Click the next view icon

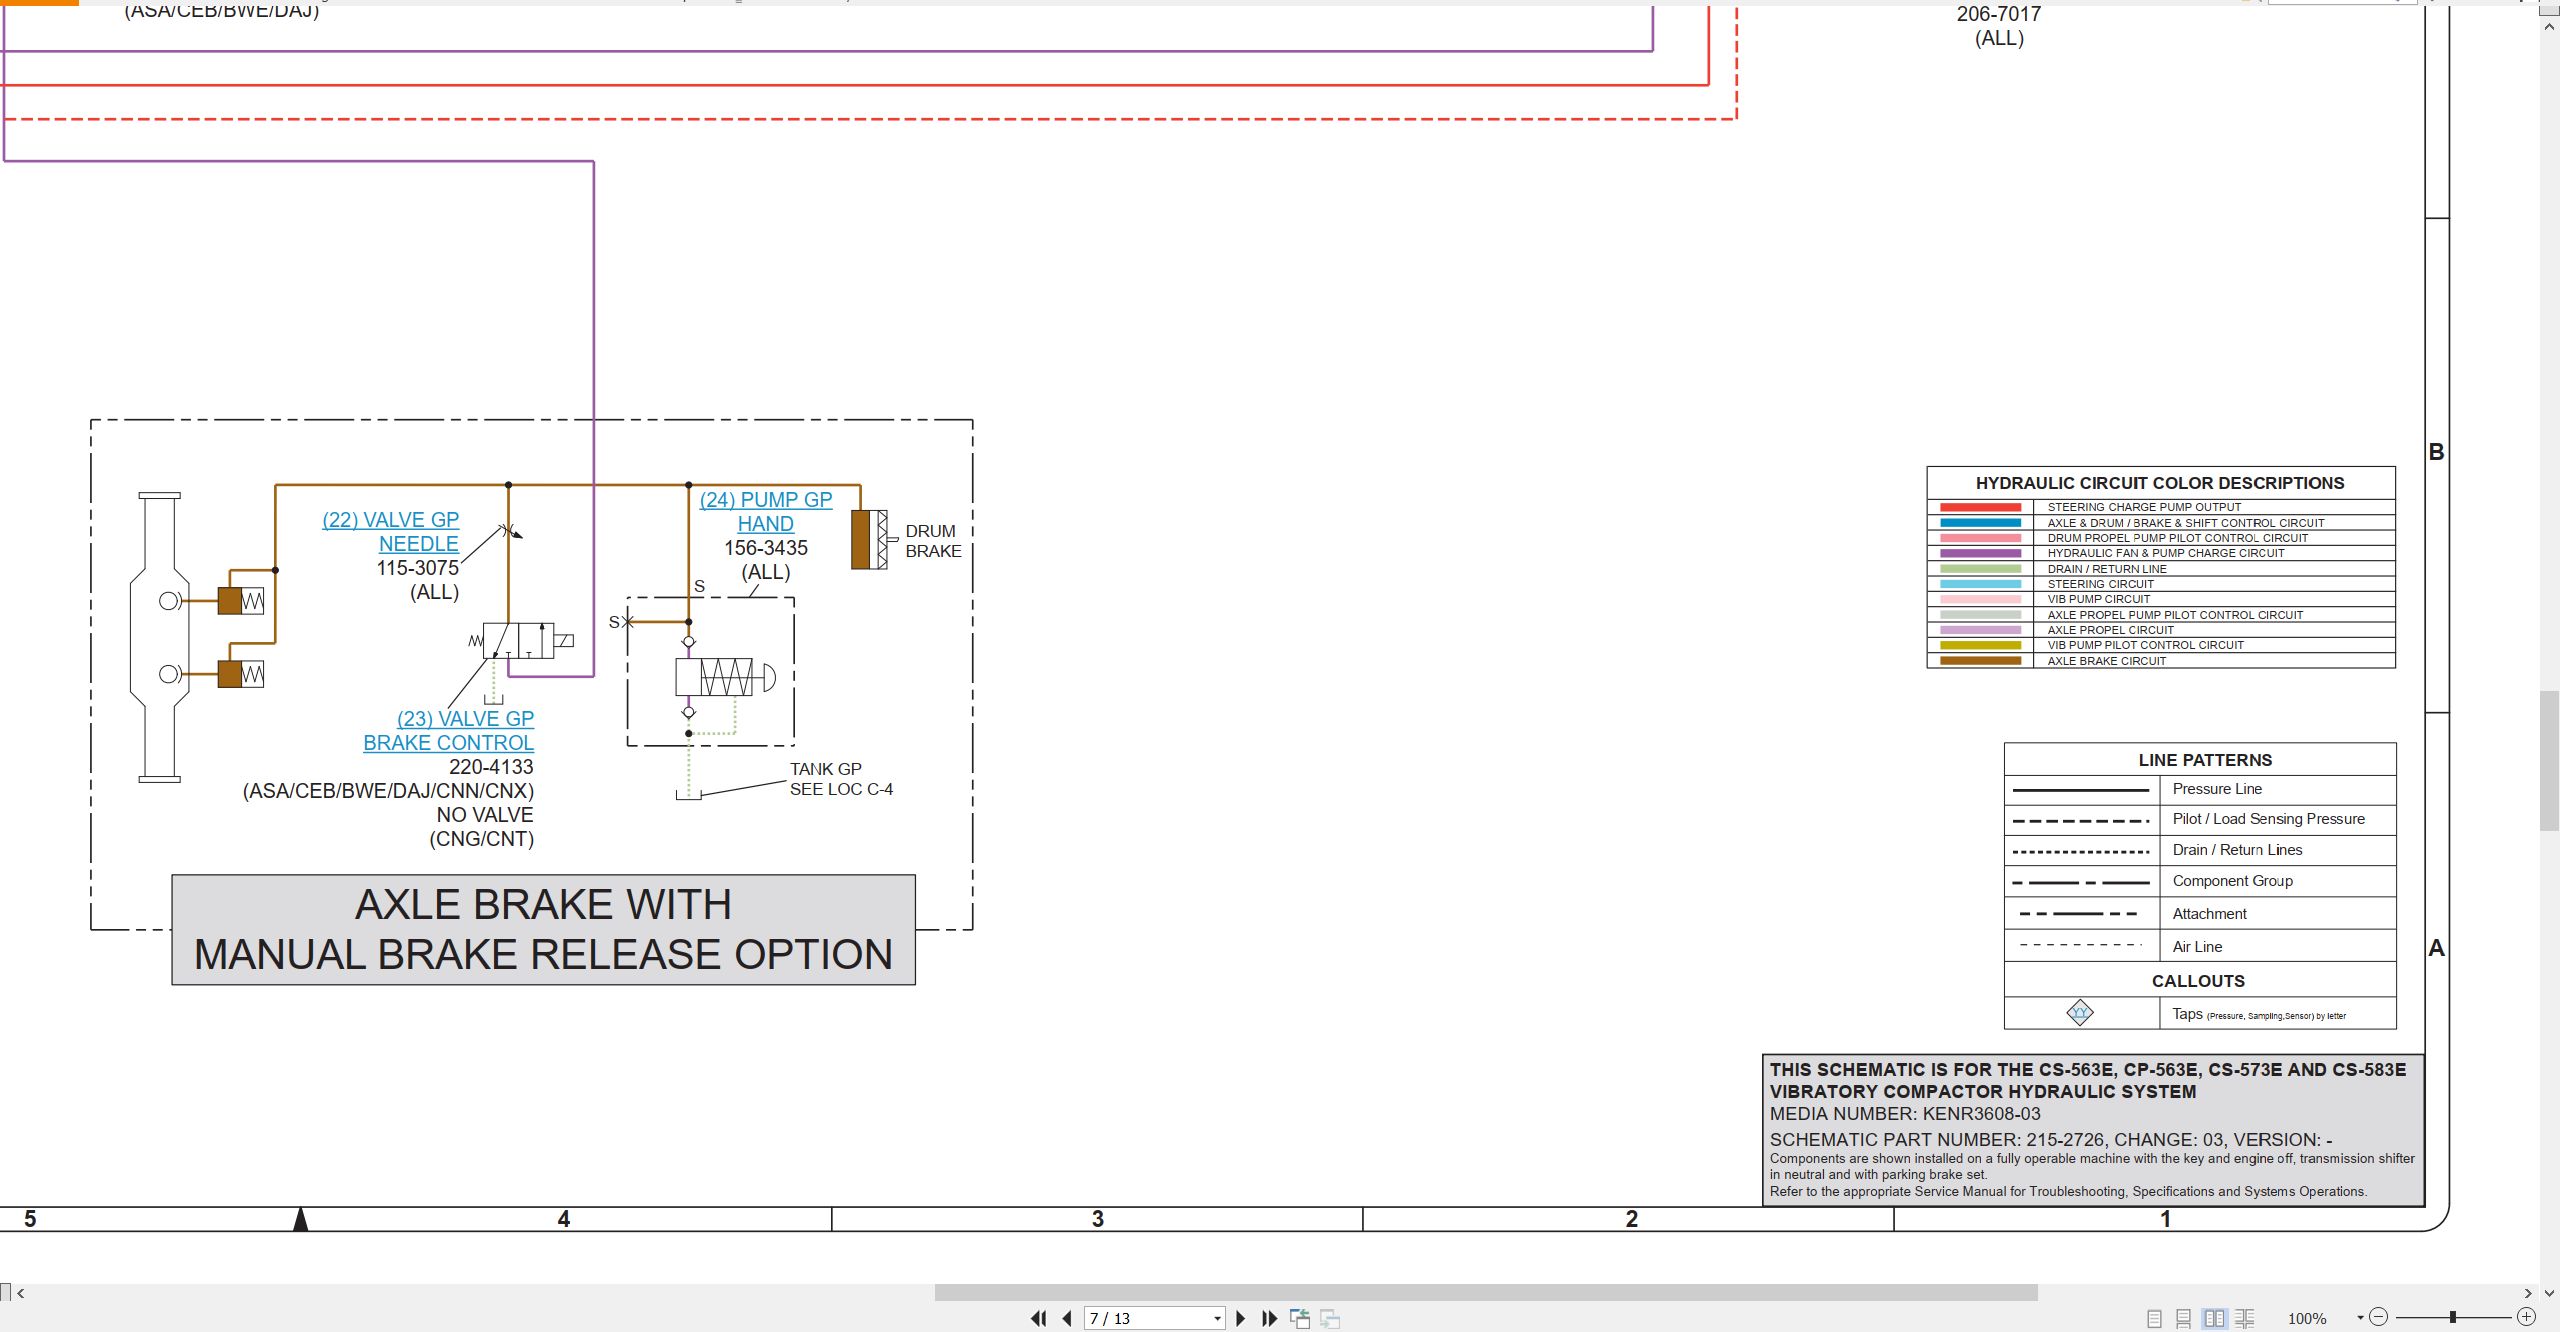point(1330,1318)
